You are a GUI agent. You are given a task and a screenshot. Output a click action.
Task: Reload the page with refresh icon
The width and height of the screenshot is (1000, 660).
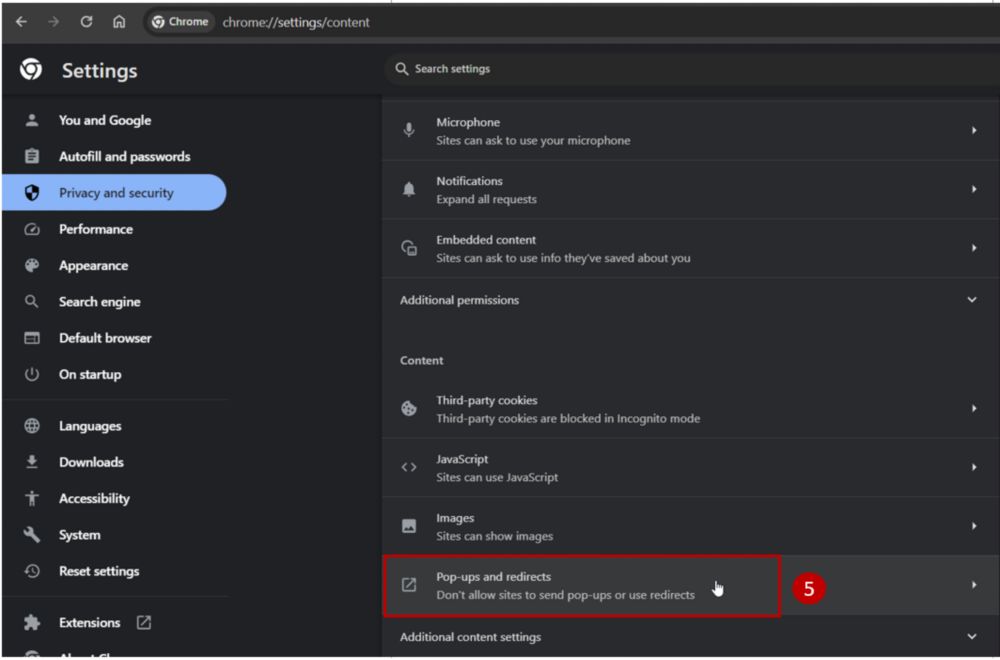pyautogui.click(x=87, y=22)
